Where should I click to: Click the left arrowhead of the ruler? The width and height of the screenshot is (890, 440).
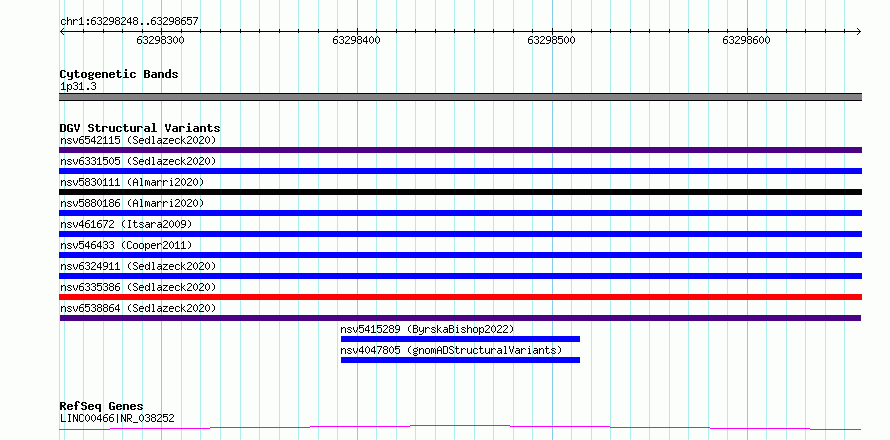[x=62, y=31]
